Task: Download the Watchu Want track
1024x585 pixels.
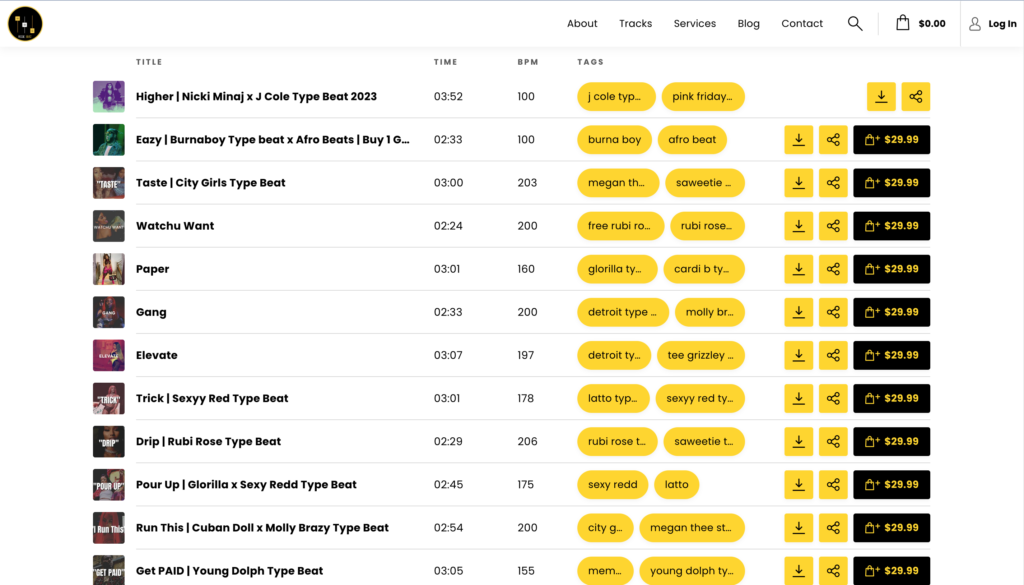Action: (799, 226)
